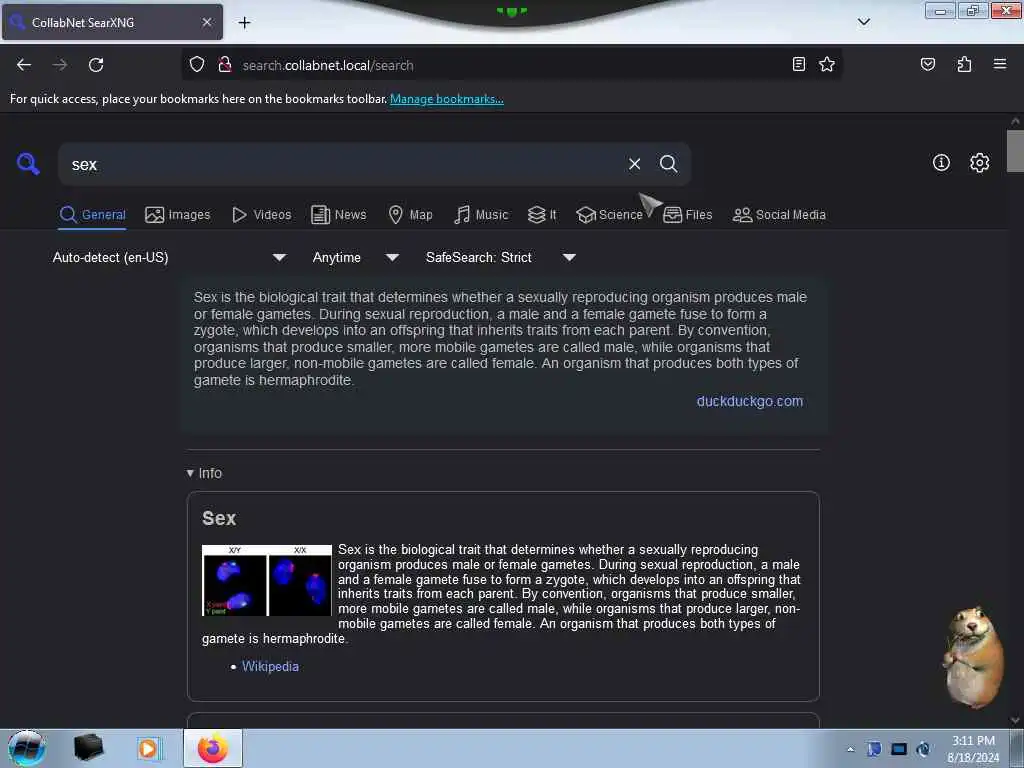This screenshot has height=768, width=1024.
Task: Reload the page
Action: pyautogui.click(x=96, y=65)
